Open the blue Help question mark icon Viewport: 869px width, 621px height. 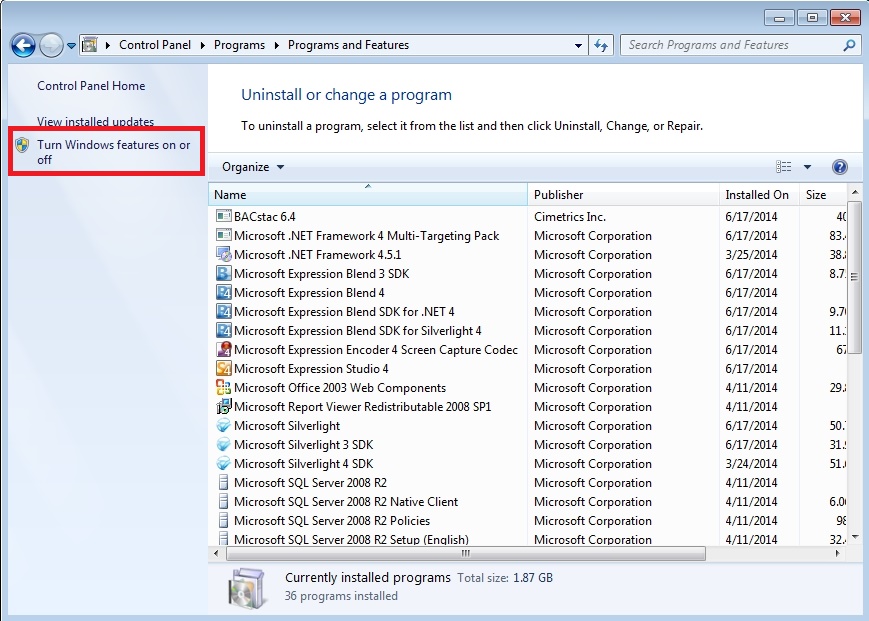pos(839,167)
